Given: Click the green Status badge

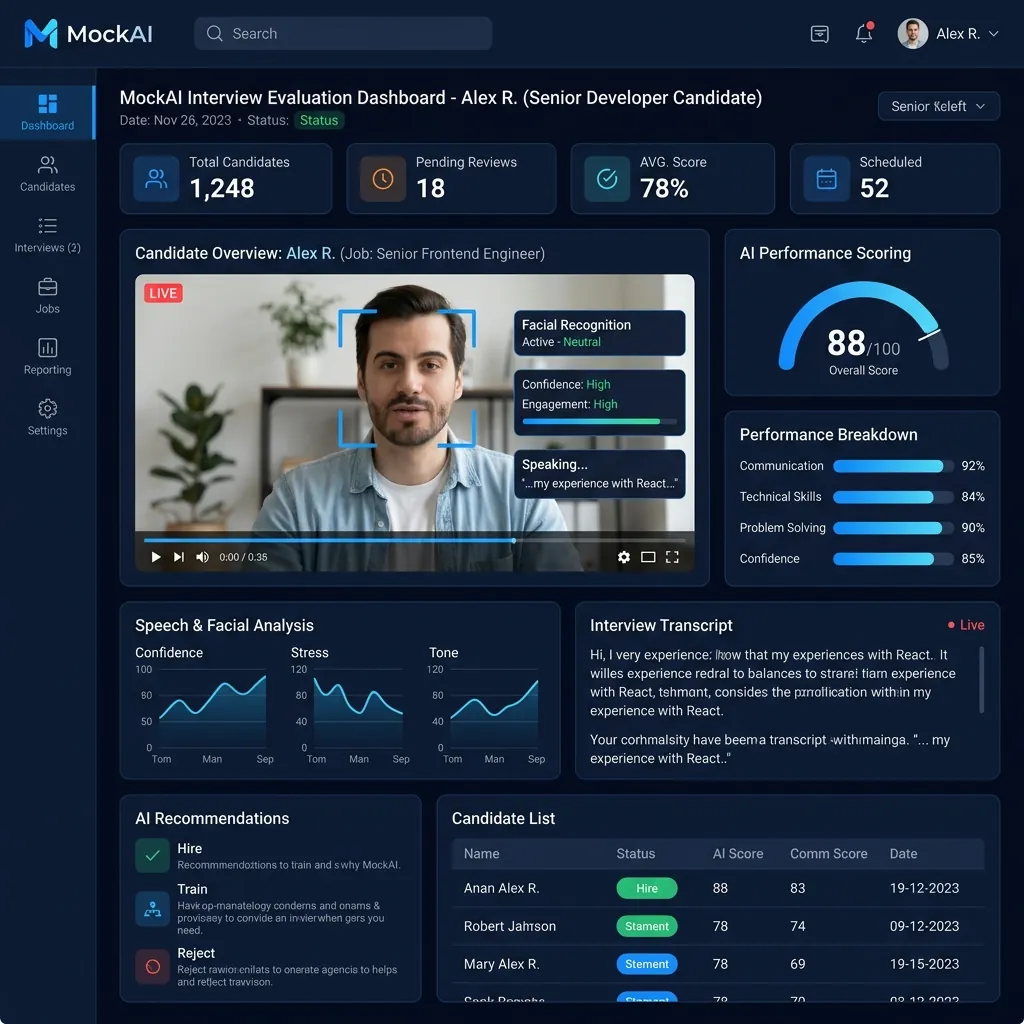Looking at the screenshot, I should point(319,120).
